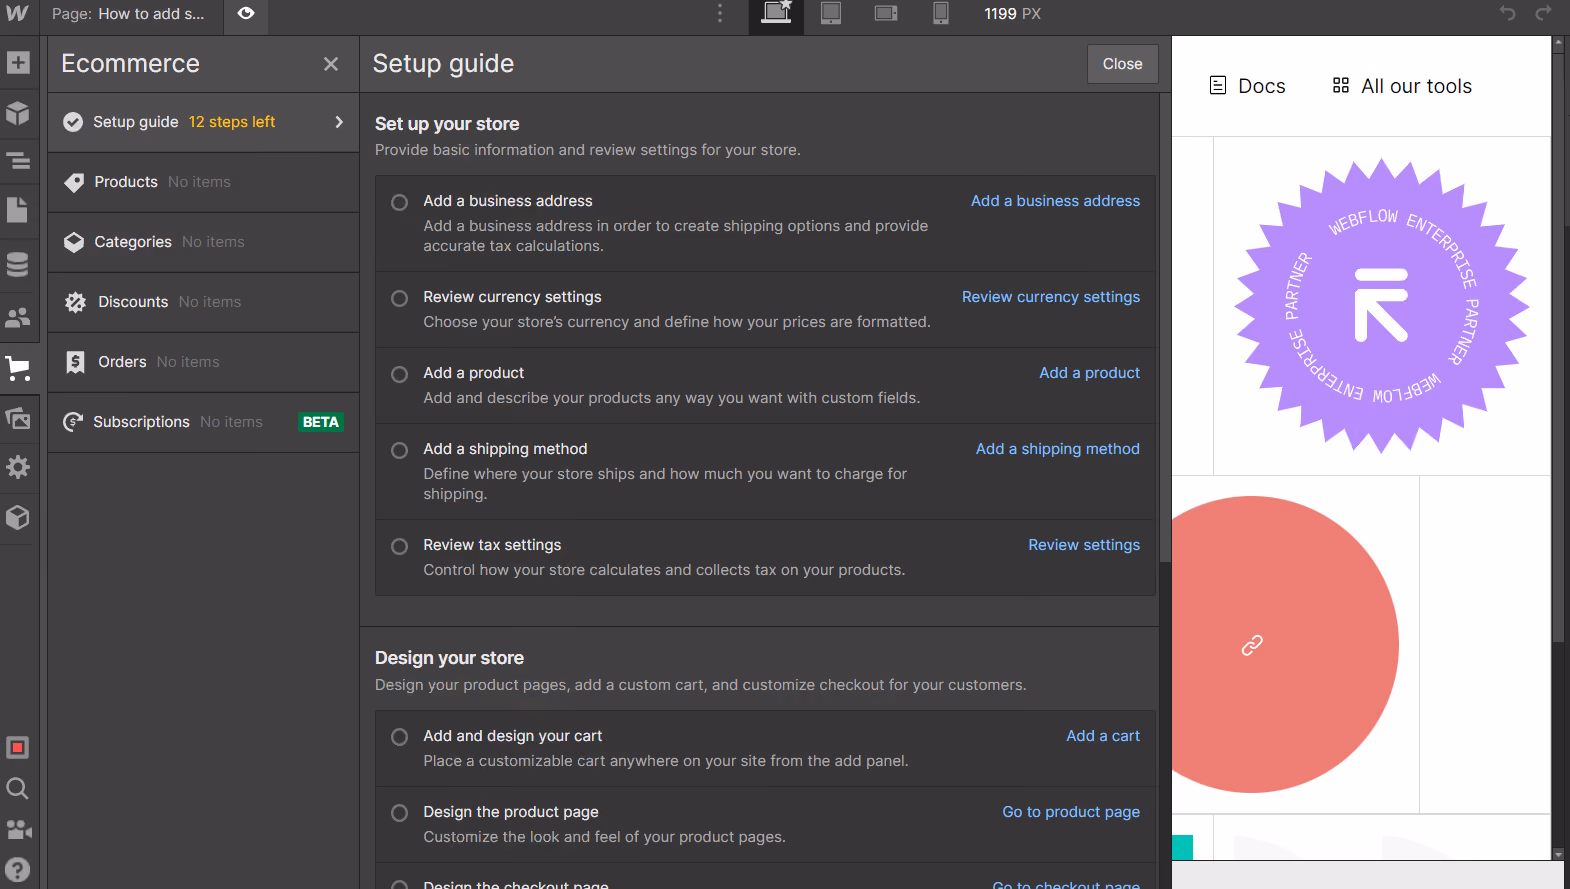Mark Add a shipping method step
Screen dimensions: 1570x889
[399, 450]
